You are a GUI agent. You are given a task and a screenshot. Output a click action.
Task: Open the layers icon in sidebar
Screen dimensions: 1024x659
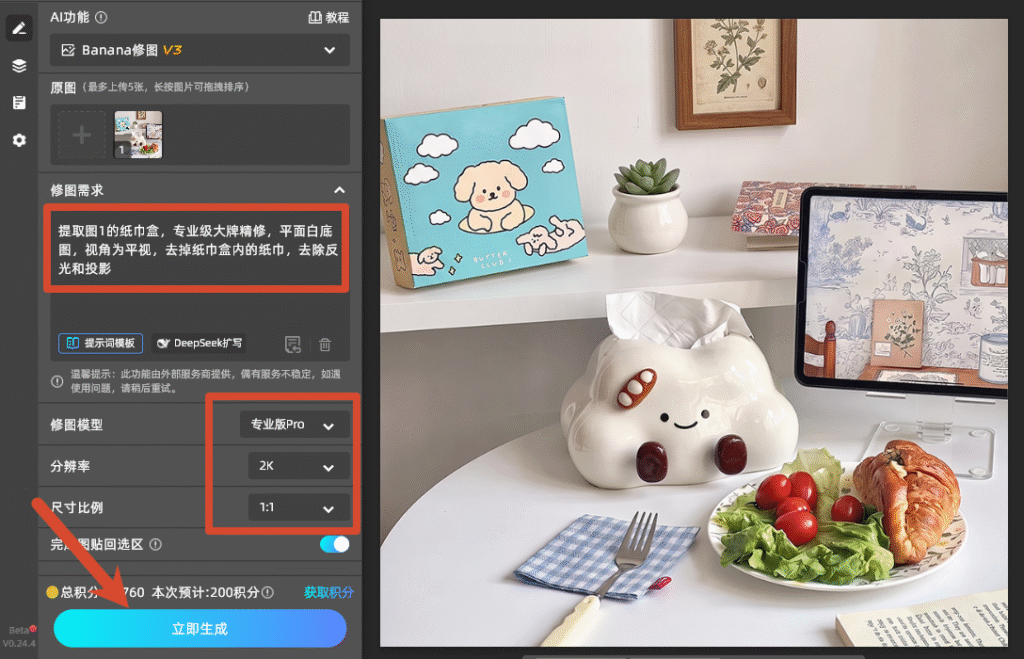(19, 65)
